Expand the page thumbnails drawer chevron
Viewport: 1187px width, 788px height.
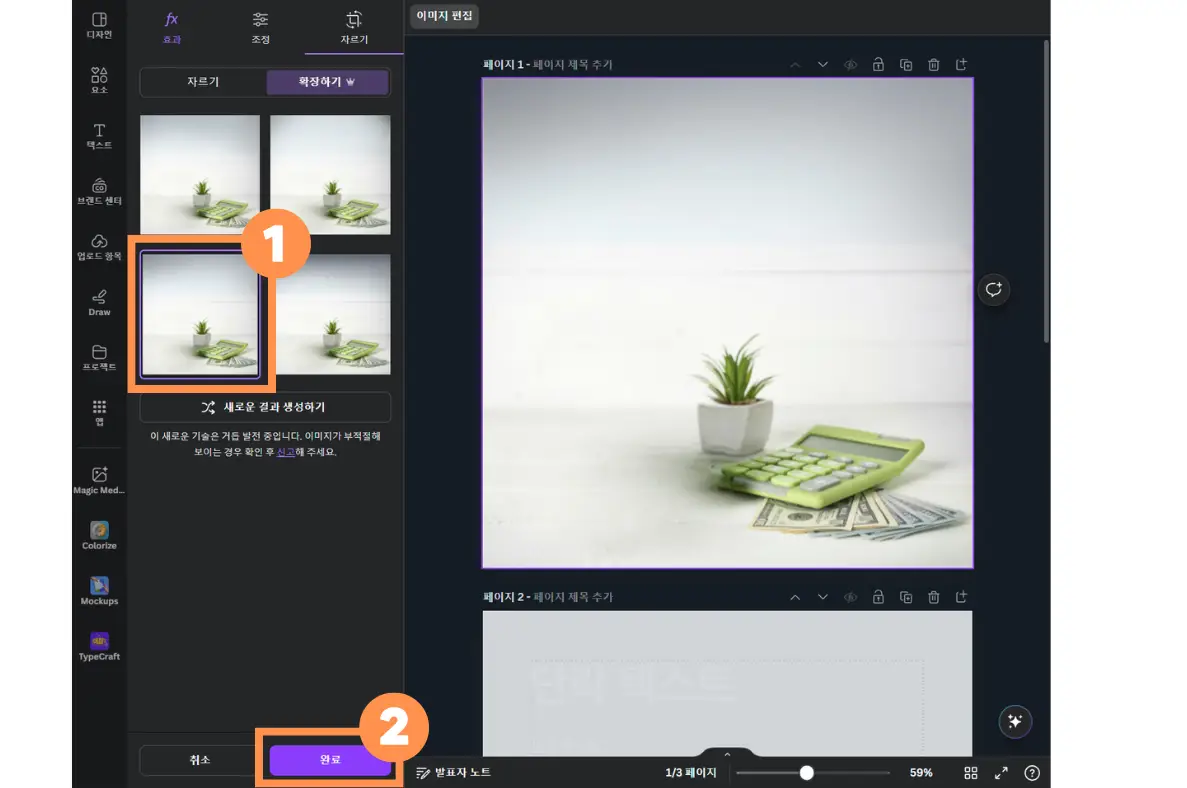click(727, 754)
